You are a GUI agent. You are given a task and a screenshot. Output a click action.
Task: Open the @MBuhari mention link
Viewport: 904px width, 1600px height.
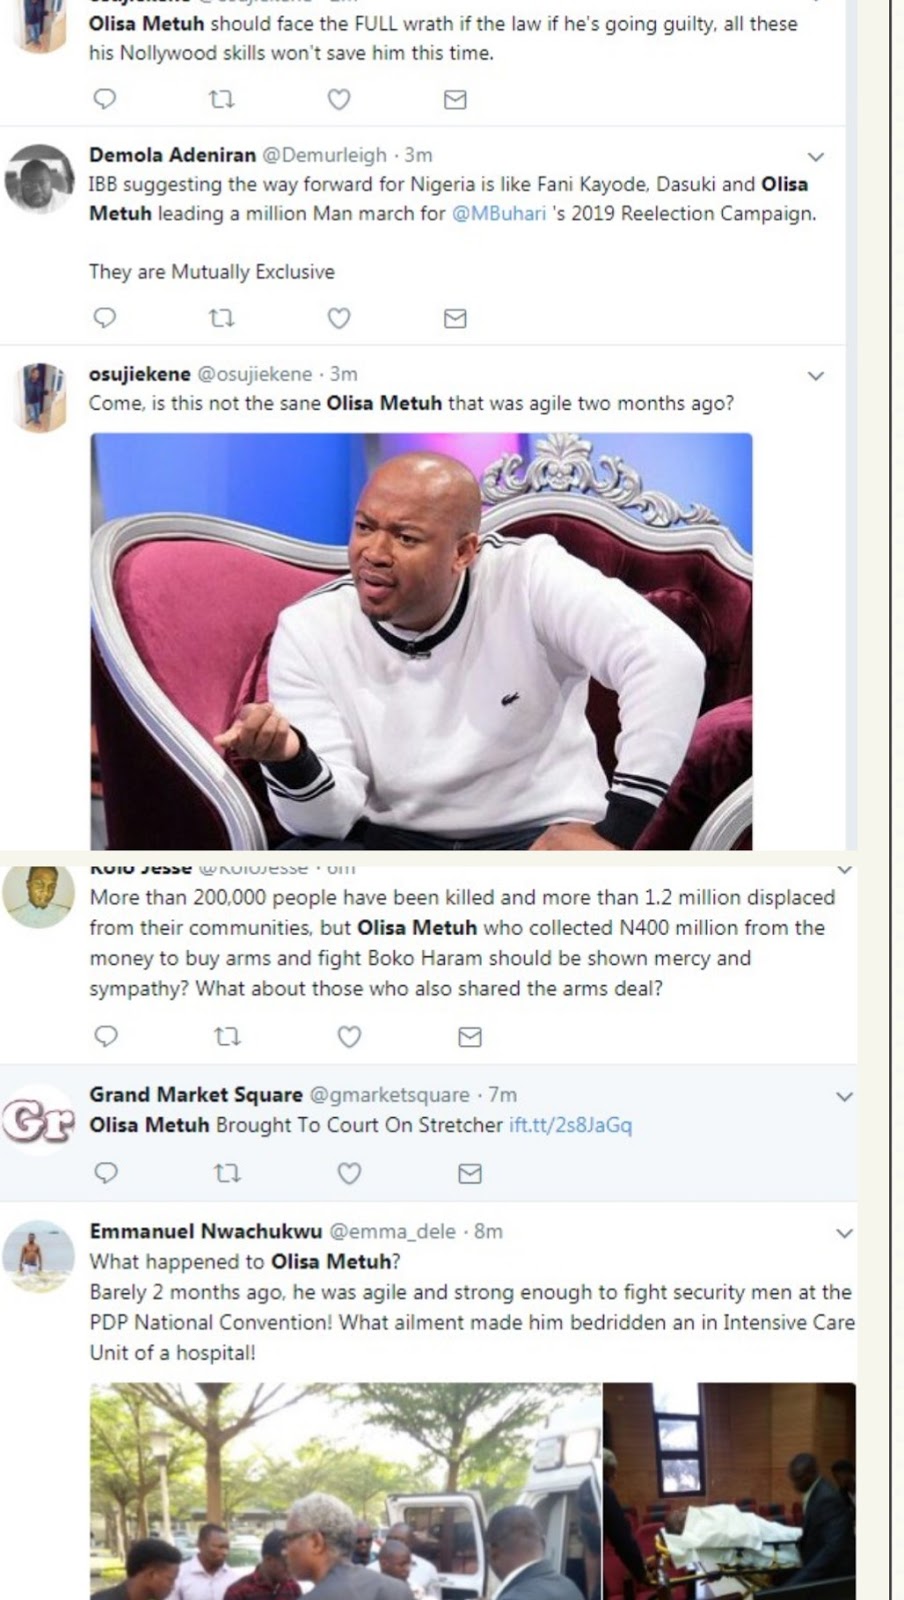[x=499, y=213]
